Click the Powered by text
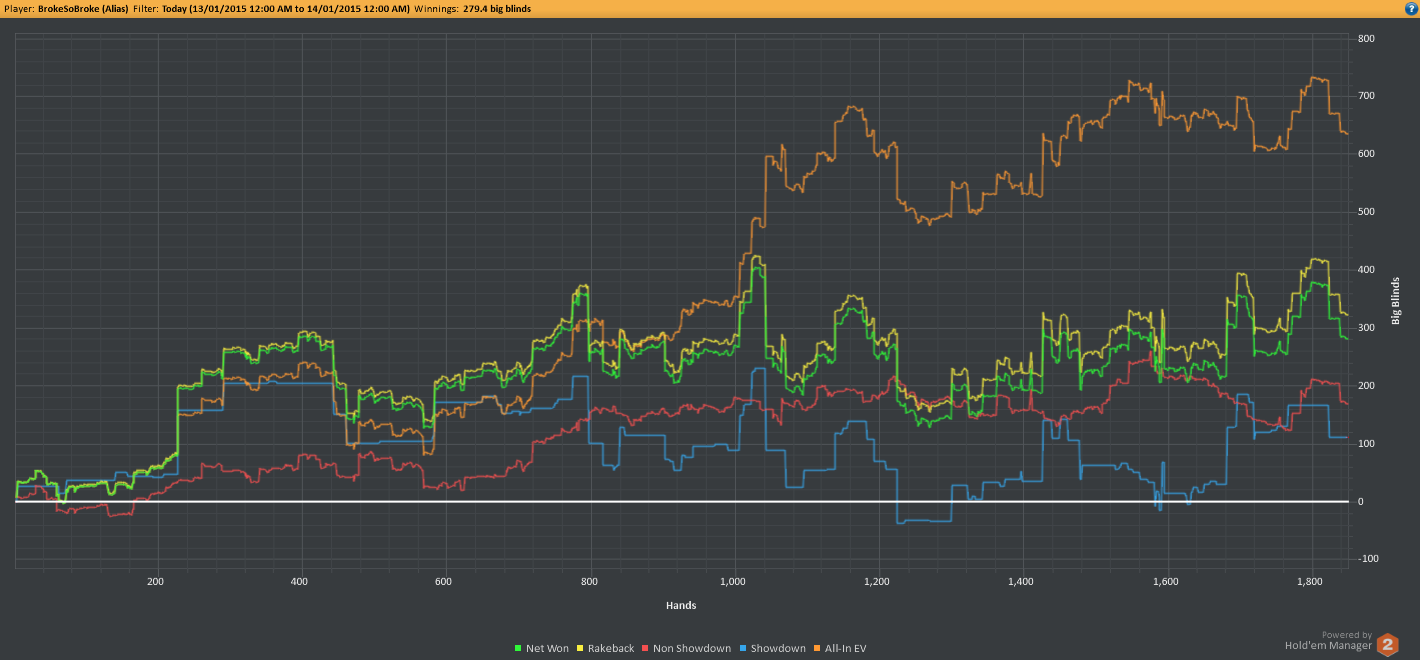The image size is (1420, 660). [x=1347, y=635]
